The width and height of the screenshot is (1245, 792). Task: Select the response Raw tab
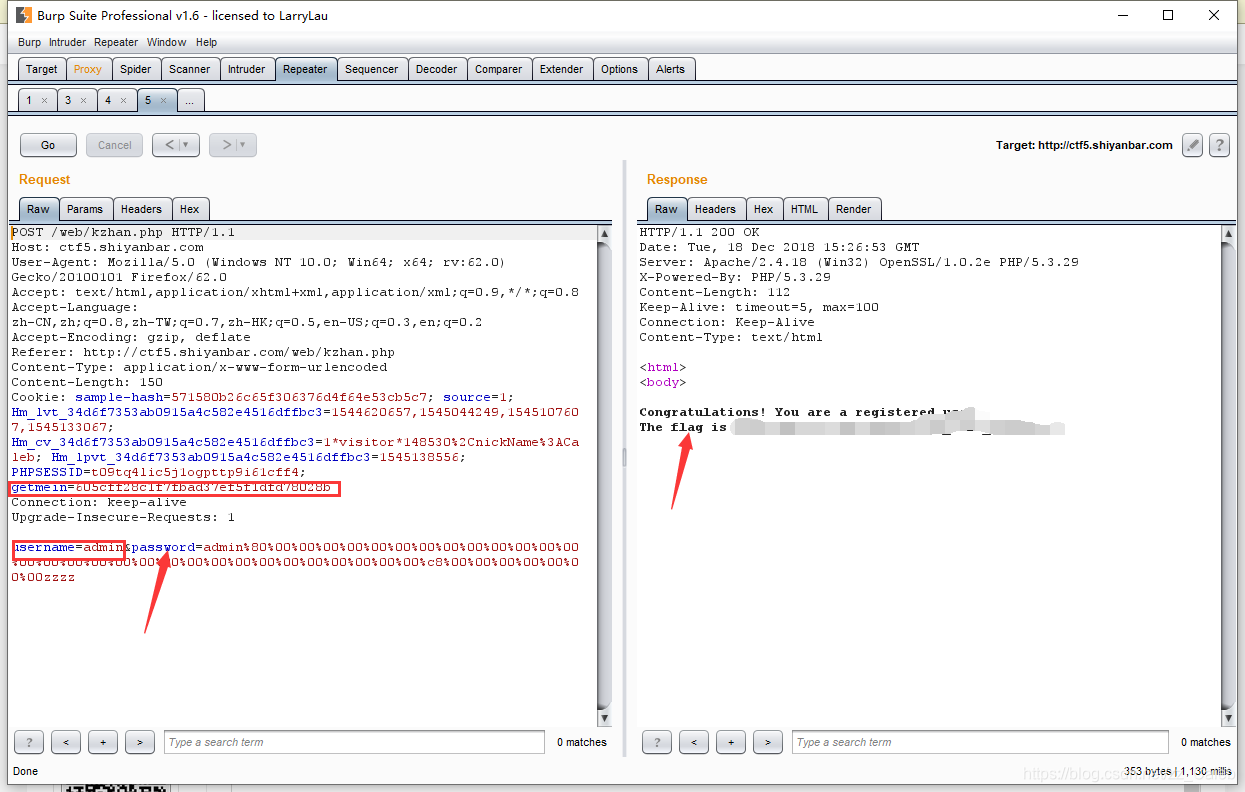pos(666,209)
